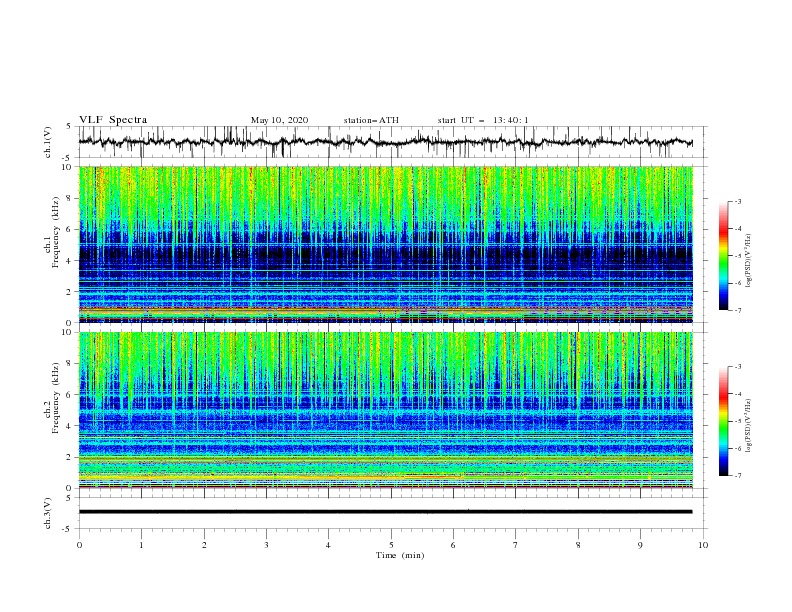Select the ch.1 "Frequency (kHz)" axis label
The height and width of the screenshot is (612, 792).
tap(56, 232)
